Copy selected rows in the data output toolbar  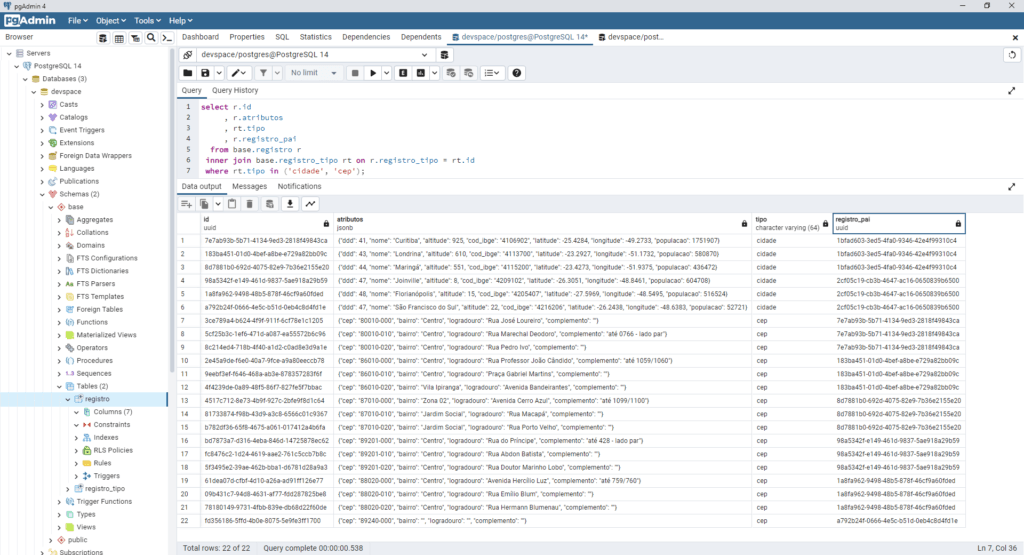[204, 204]
